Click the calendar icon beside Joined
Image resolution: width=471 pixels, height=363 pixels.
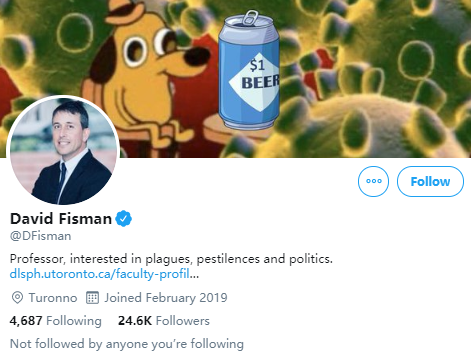point(92,298)
